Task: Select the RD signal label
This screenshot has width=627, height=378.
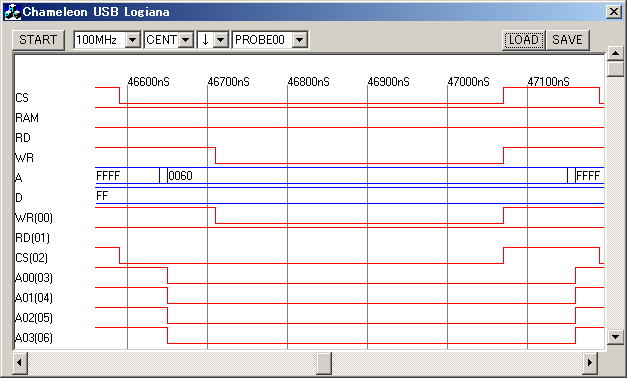Action: 23,138
